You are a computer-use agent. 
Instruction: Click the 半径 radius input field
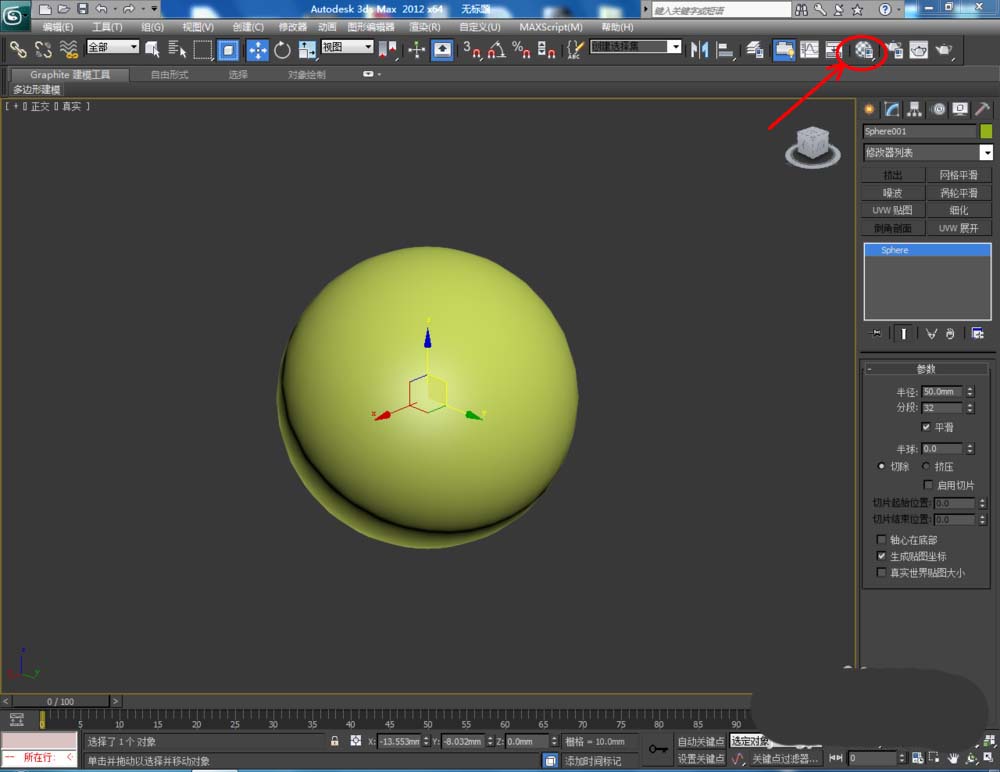(941, 392)
